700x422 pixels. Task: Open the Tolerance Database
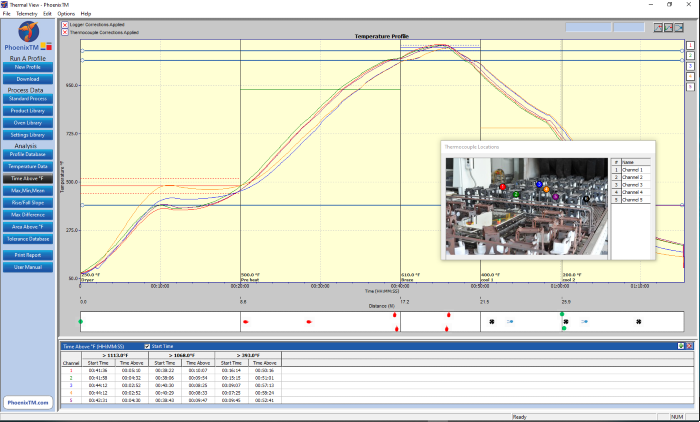click(28, 239)
